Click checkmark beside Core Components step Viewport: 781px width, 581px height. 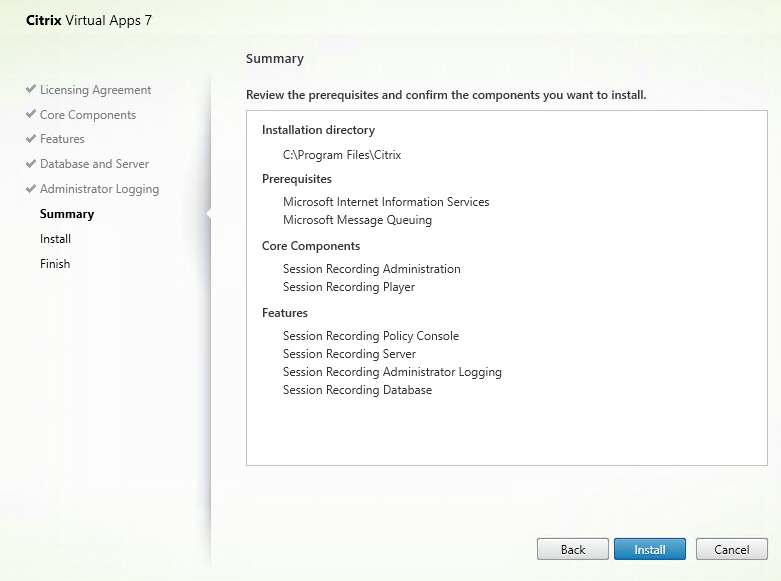coord(31,114)
